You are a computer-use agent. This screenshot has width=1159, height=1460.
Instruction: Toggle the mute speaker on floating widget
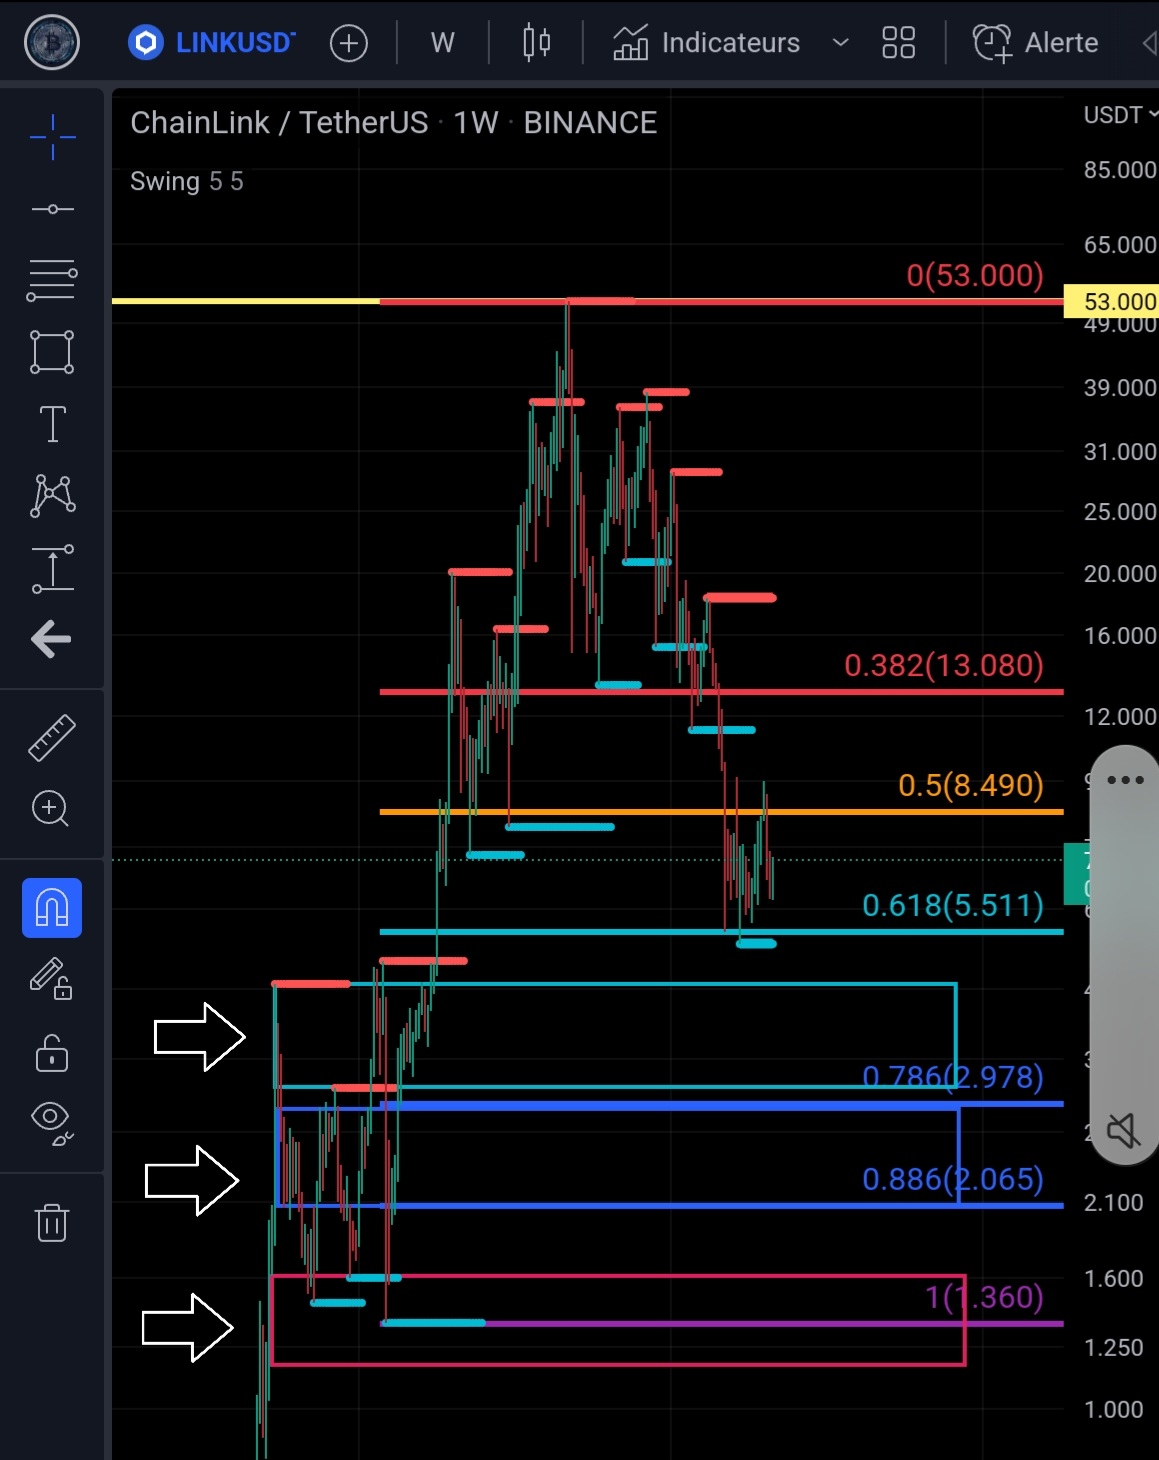coord(1124,1131)
